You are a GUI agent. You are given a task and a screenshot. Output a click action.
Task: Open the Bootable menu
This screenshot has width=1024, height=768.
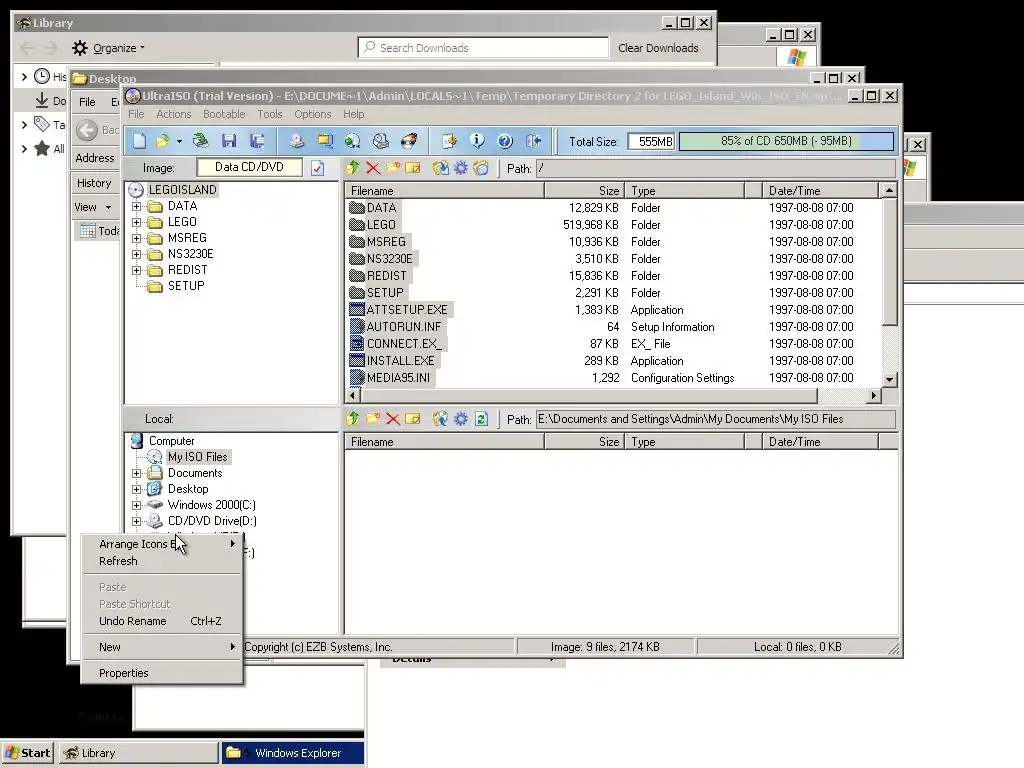click(x=224, y=114)
